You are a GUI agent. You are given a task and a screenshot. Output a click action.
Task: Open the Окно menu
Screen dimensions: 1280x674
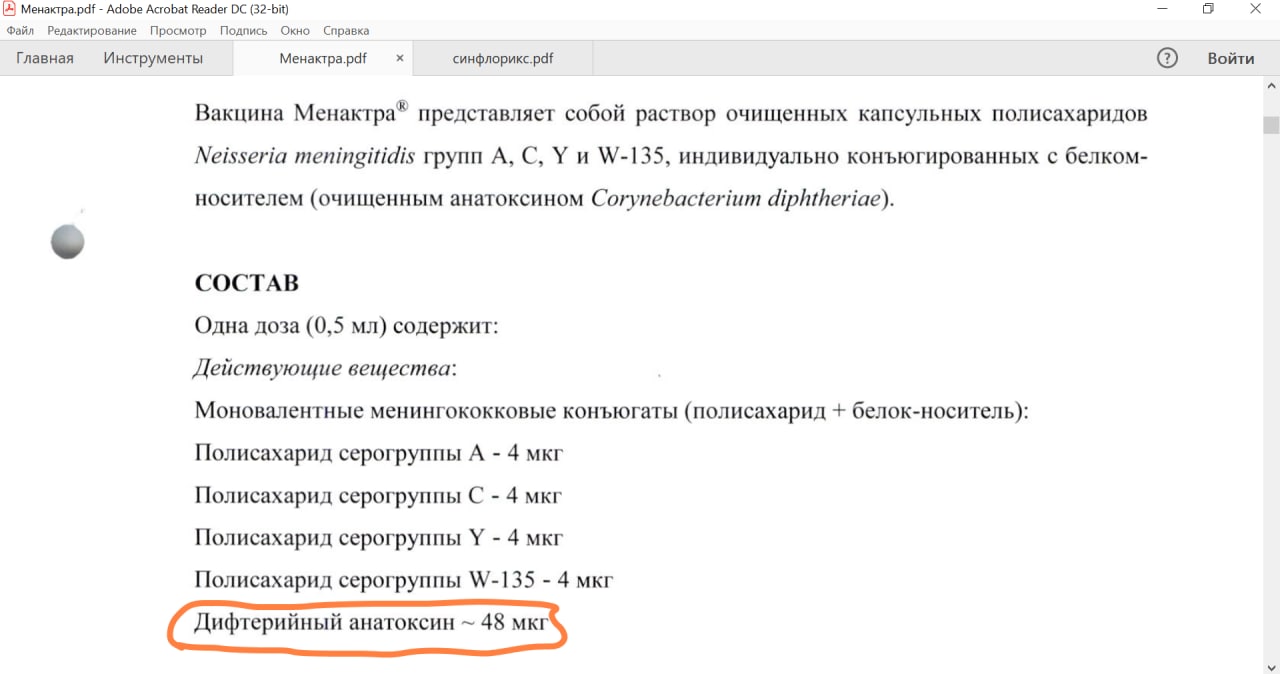click(295, 31)
